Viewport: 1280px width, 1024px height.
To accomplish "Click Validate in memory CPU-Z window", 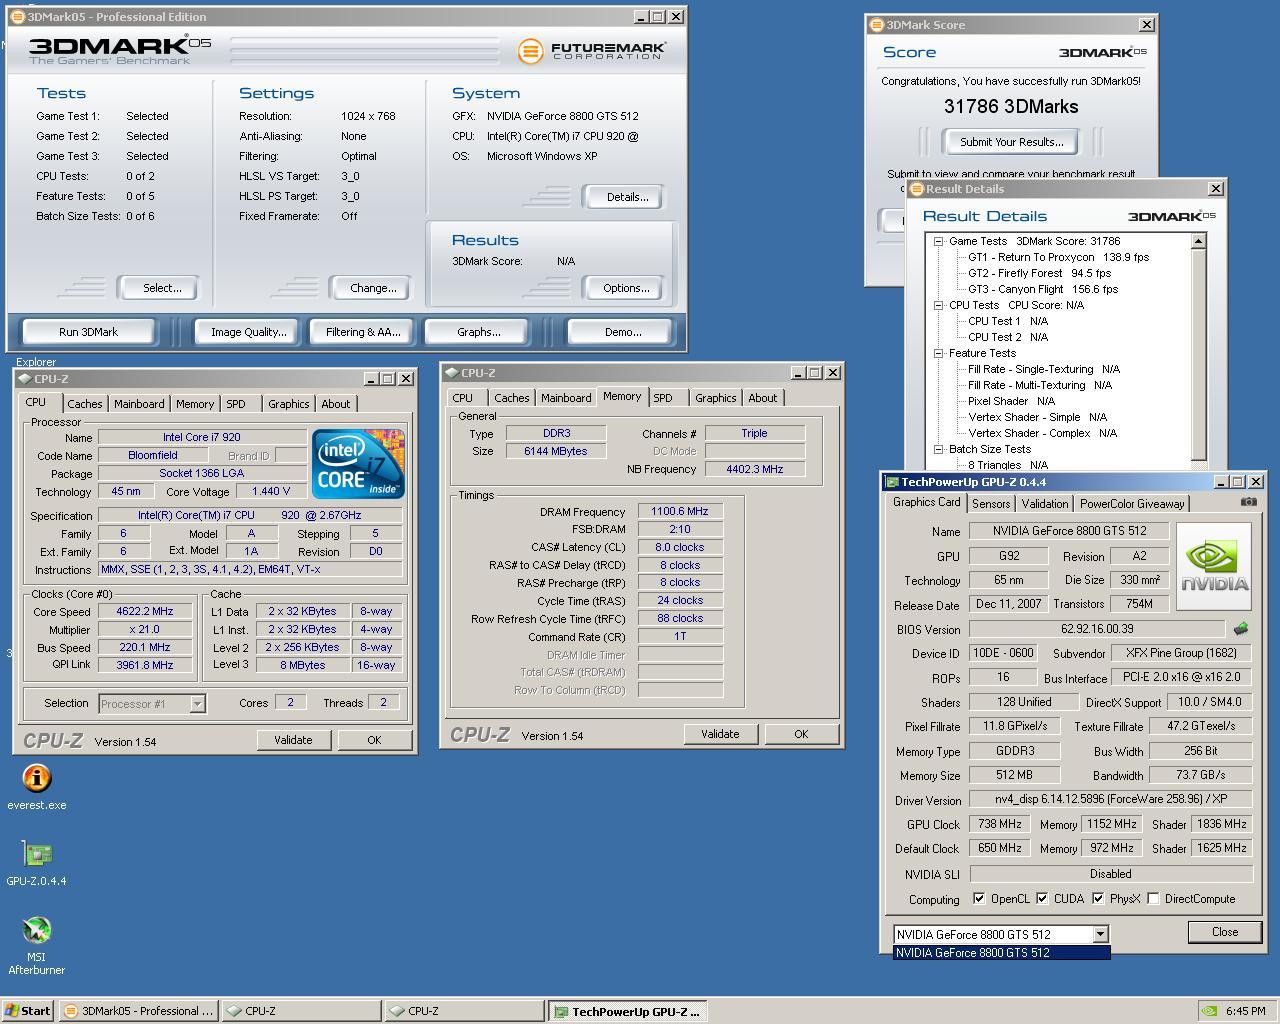I will [x=720, y=734].
